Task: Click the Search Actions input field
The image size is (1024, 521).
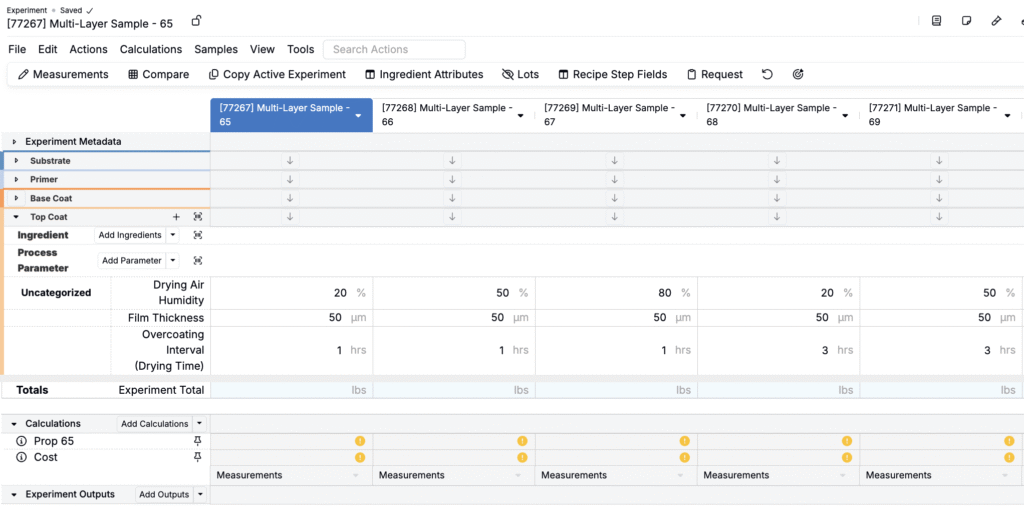Action: [395, 49]
